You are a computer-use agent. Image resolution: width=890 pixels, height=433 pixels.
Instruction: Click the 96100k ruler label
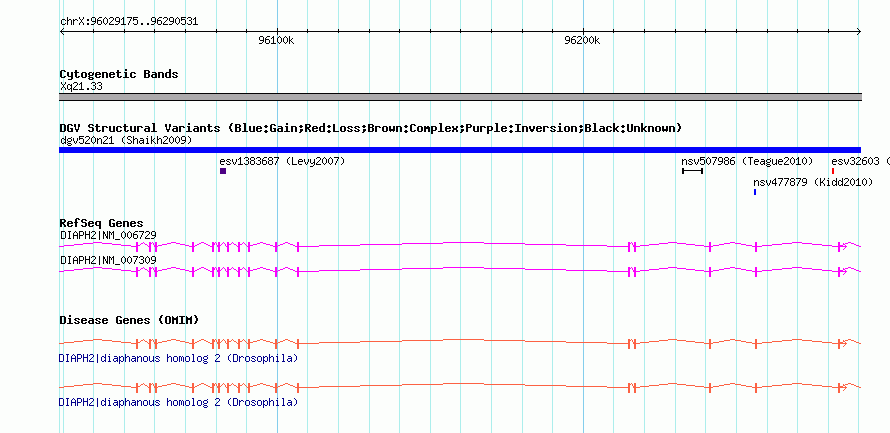coord(276,40)
